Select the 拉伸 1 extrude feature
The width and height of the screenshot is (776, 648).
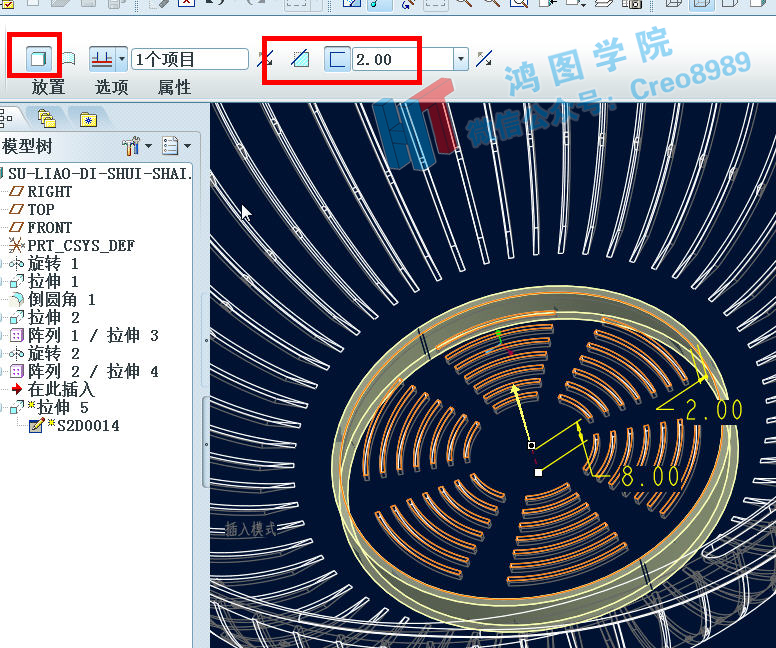coord(53,282)
